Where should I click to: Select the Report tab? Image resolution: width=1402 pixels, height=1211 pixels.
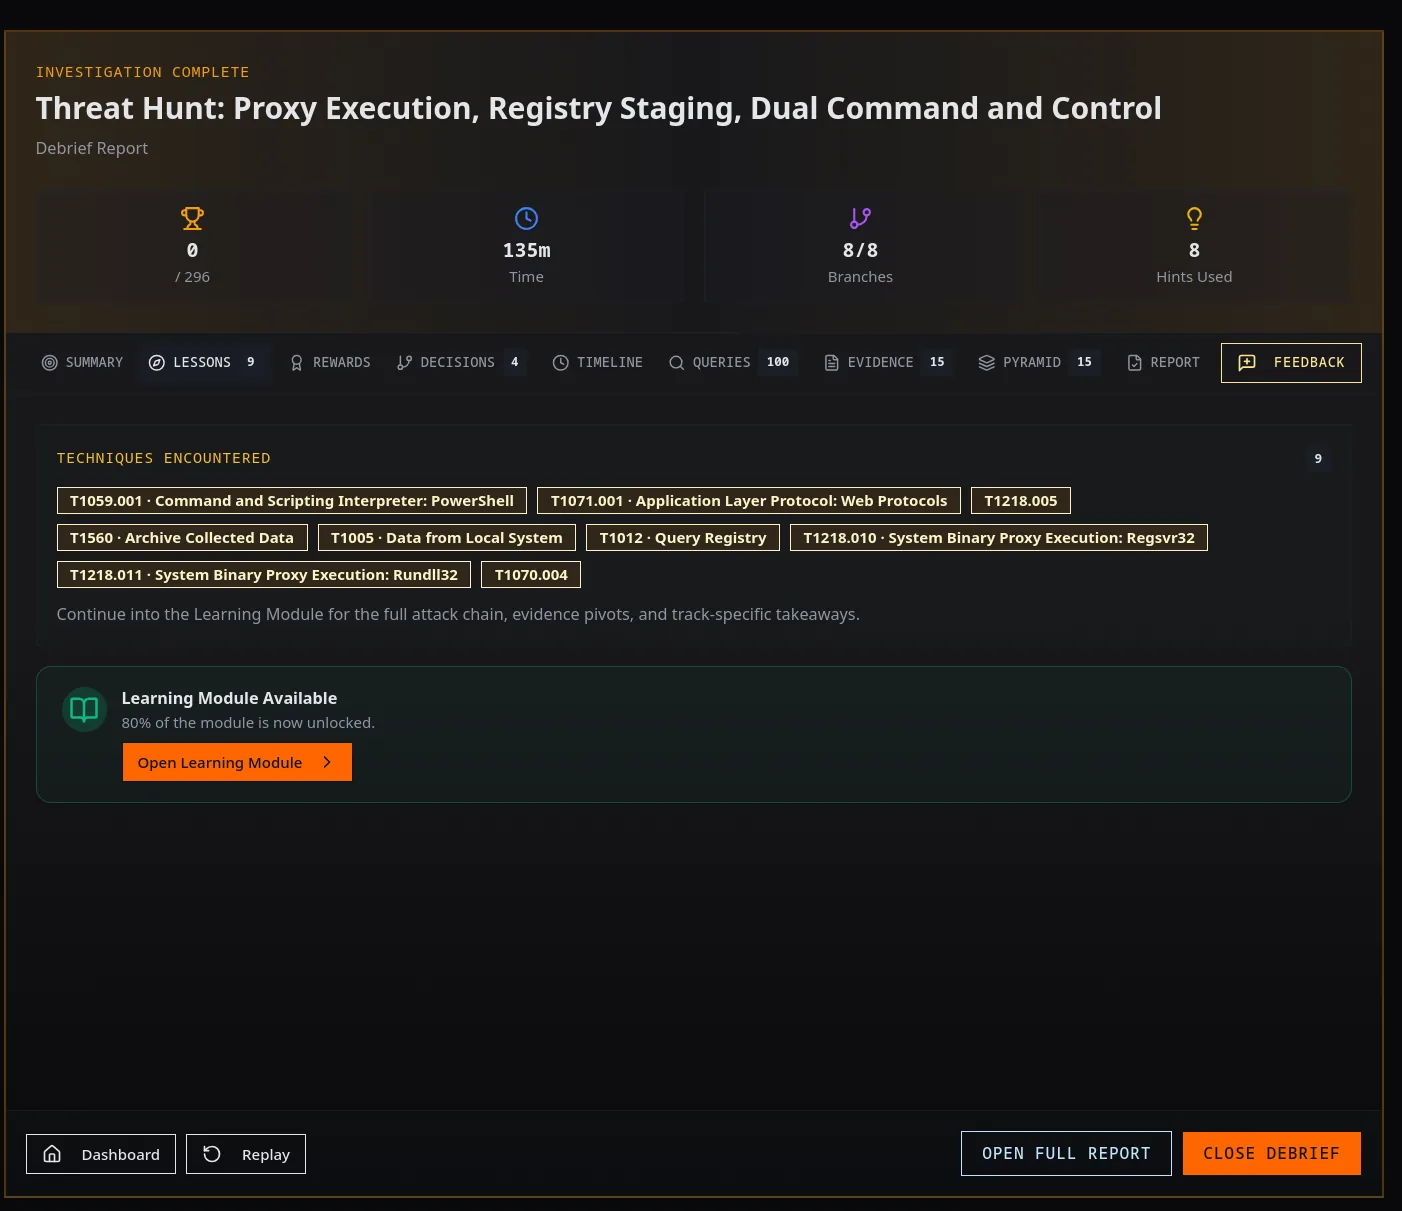1163,363
